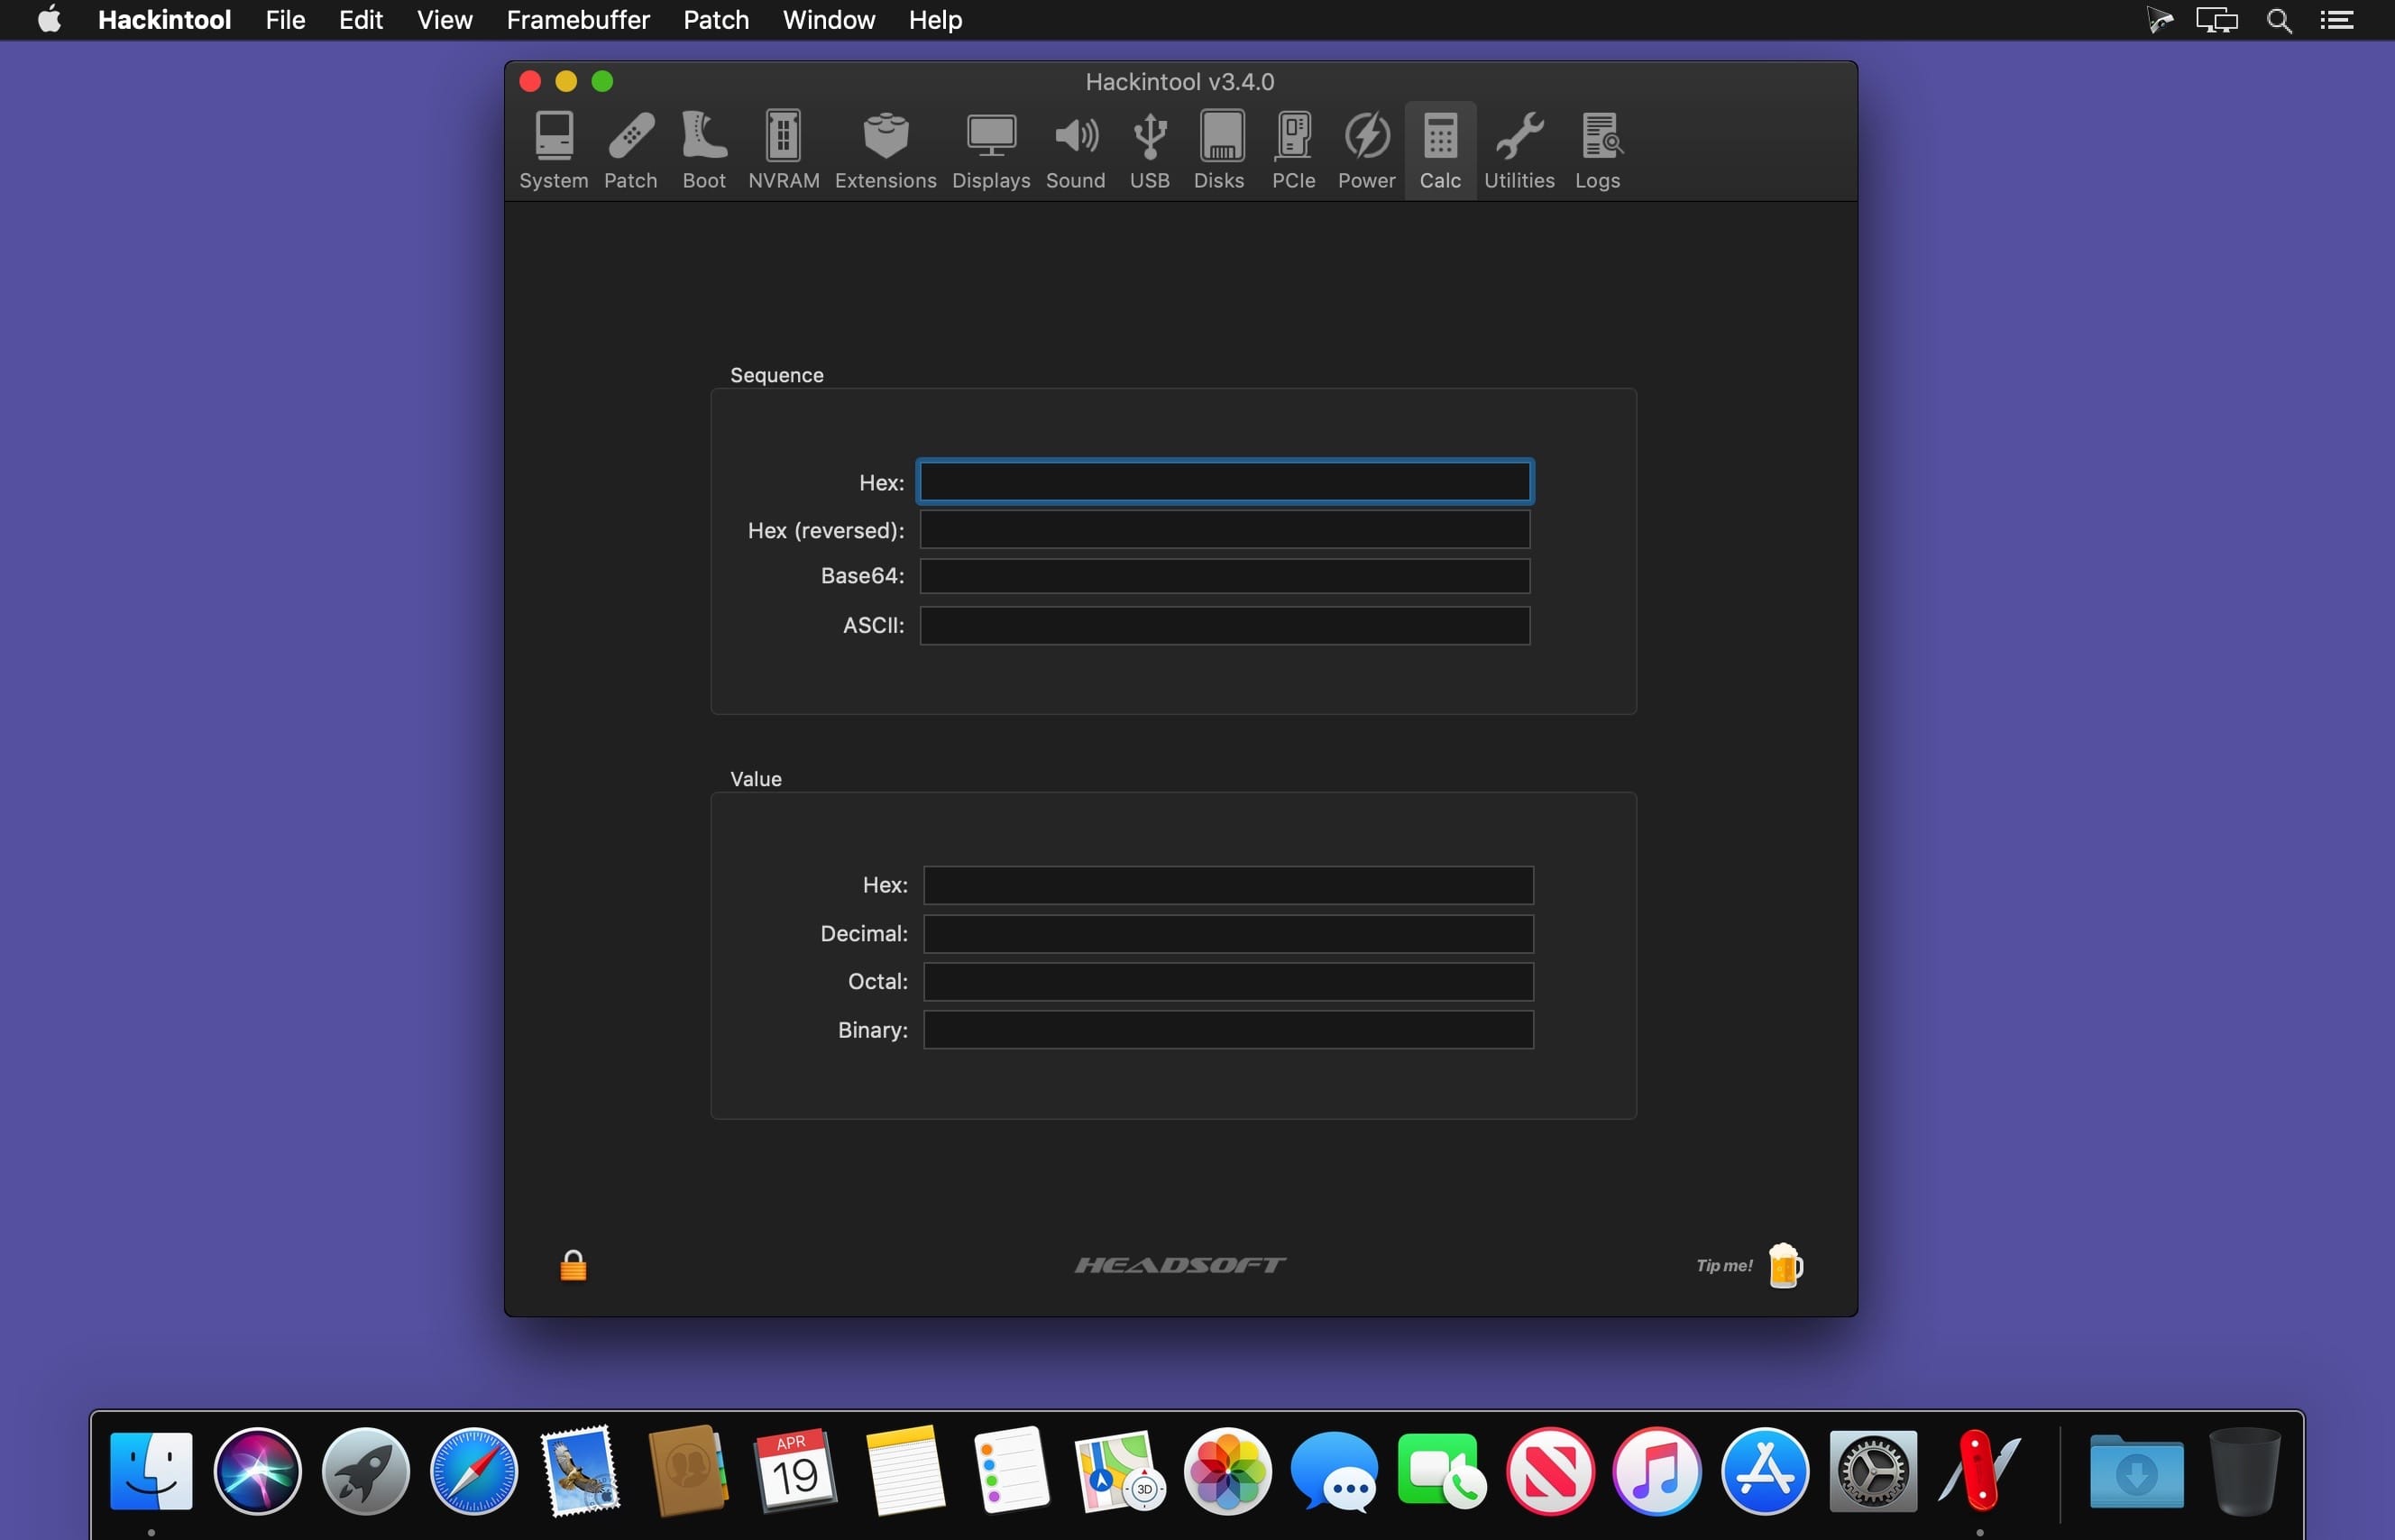The height and width of the screenshot is (1540, 2395).
Task: Click Hackintool knife icon in Dock
Action: 1980,1471
